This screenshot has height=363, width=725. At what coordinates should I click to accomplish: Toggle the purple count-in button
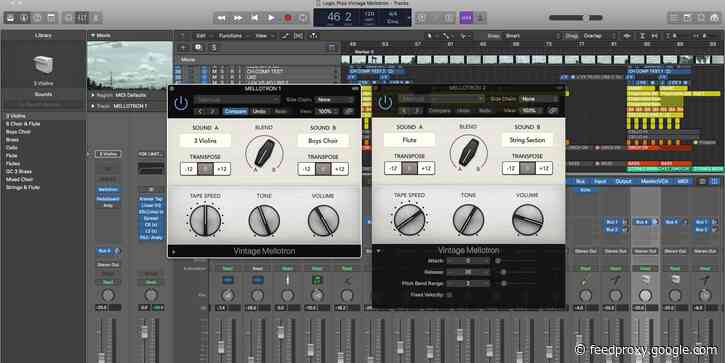466,18
